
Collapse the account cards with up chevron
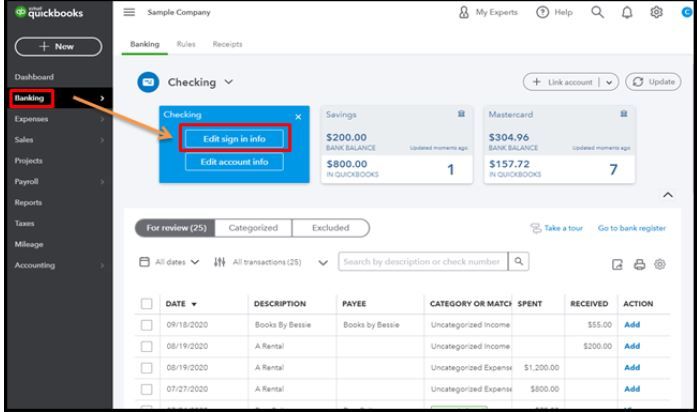tap(668, 195)
